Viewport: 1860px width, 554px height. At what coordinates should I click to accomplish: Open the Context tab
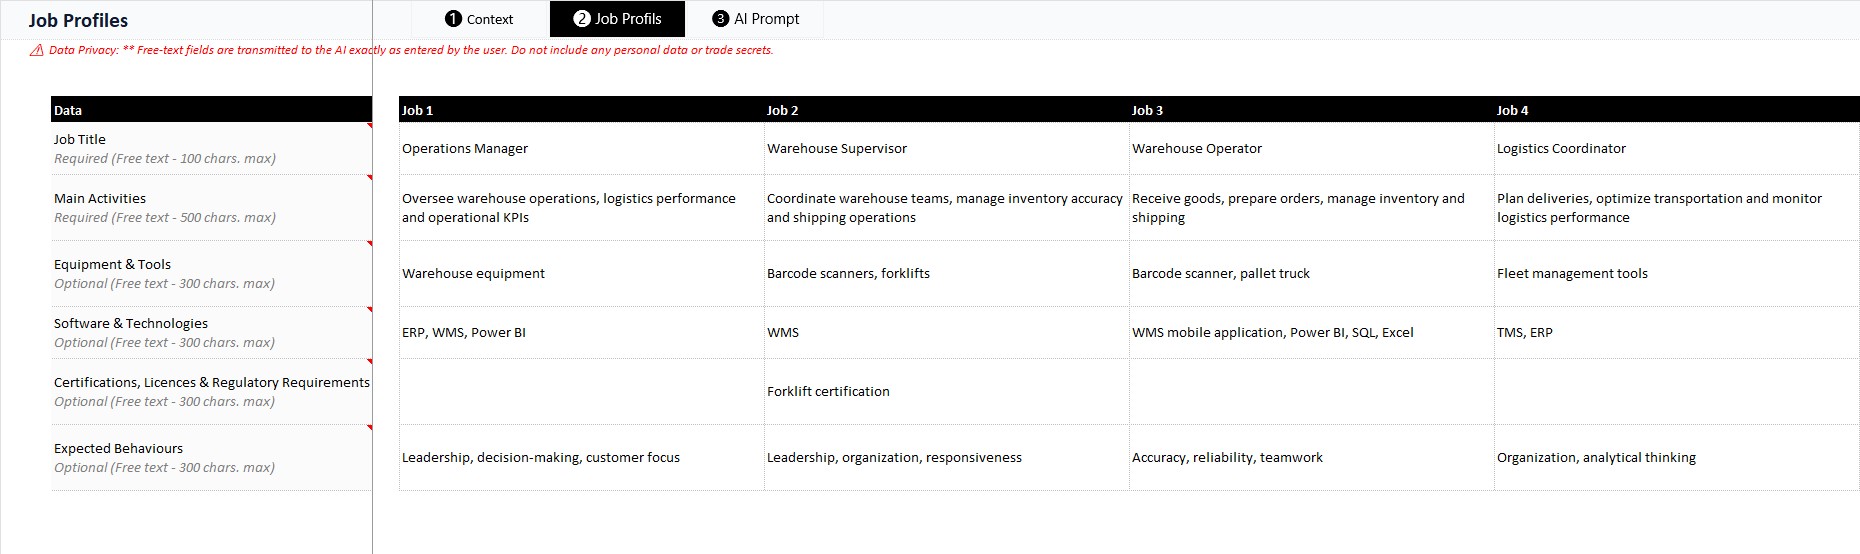[x=480, y=19]
